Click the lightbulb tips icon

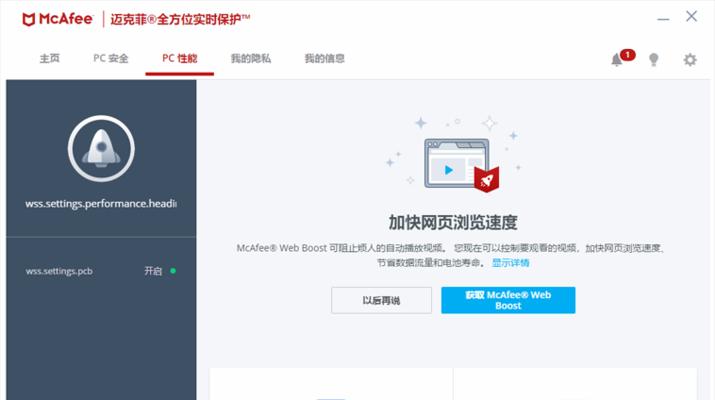point(653,60)
